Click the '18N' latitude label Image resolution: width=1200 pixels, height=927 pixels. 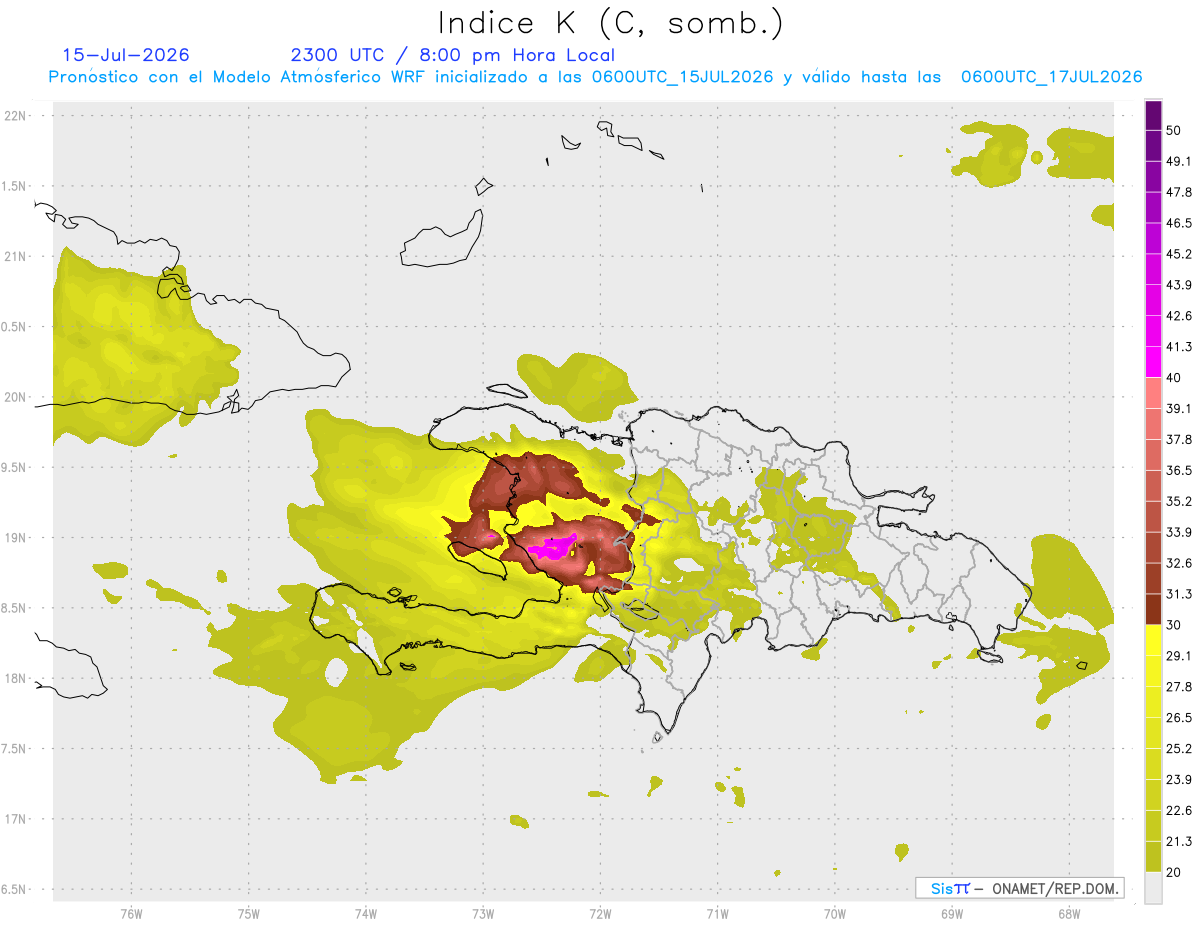click(x=15, y=678)
